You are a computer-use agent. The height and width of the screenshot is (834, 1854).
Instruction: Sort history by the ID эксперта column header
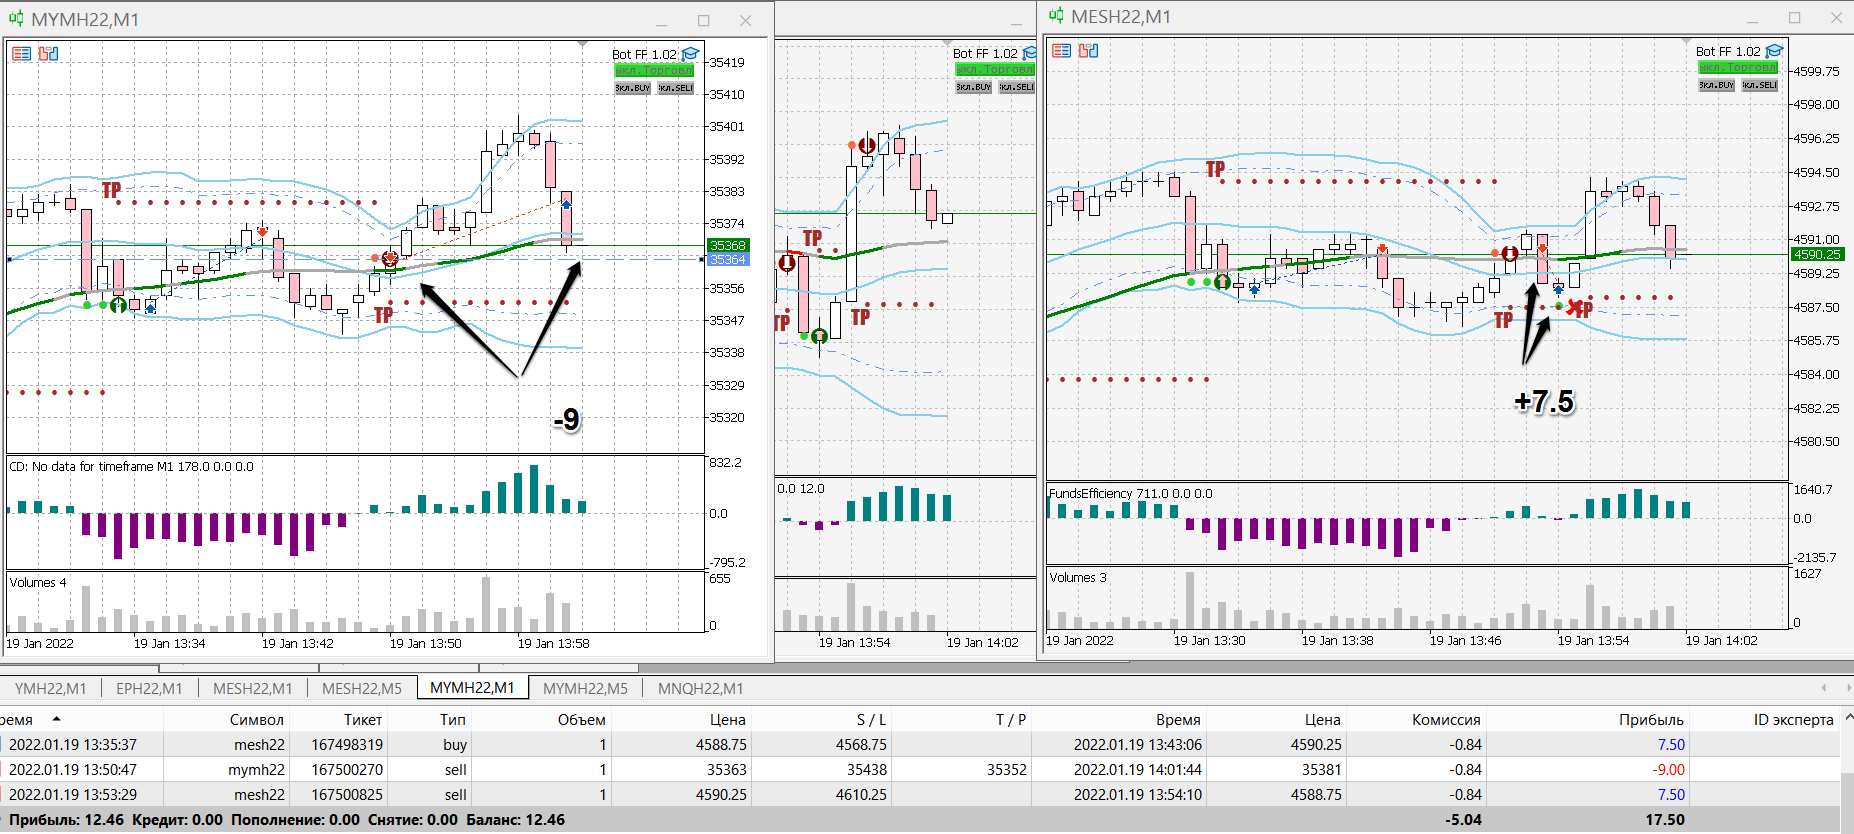click(1794, 719)
